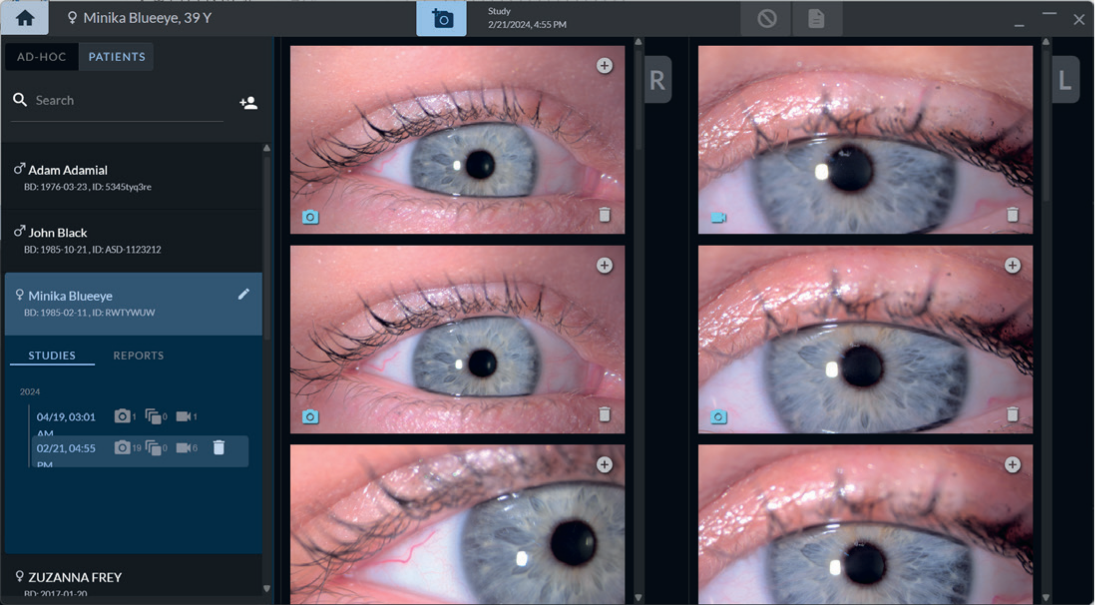1096x606 pixels.
Task: Open the third left-eye thumbnail
Action: pyautogui.click(x=865, y=524)
